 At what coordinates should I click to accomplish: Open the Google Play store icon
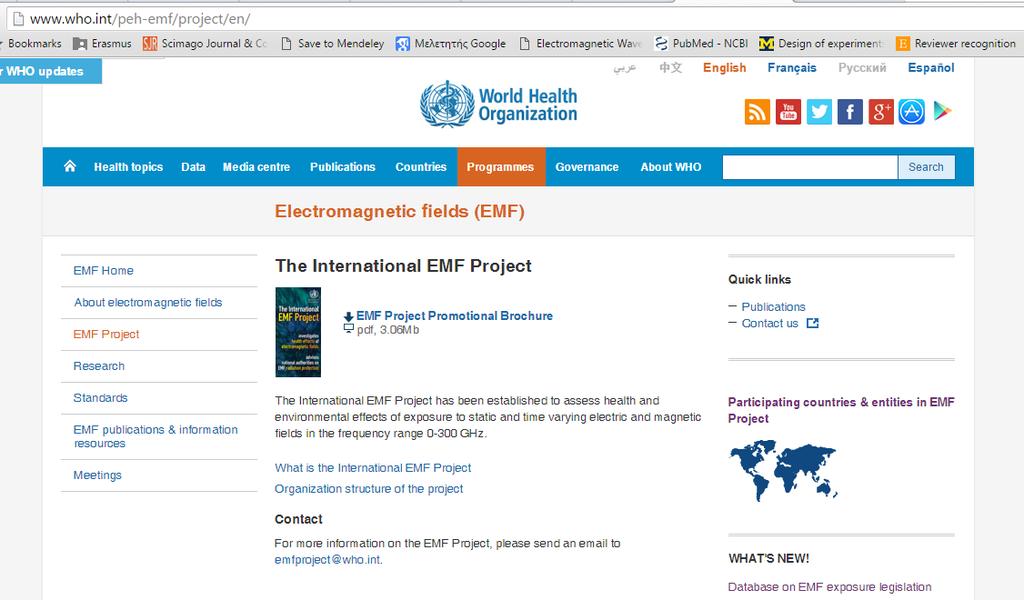[x=942, y=112]
